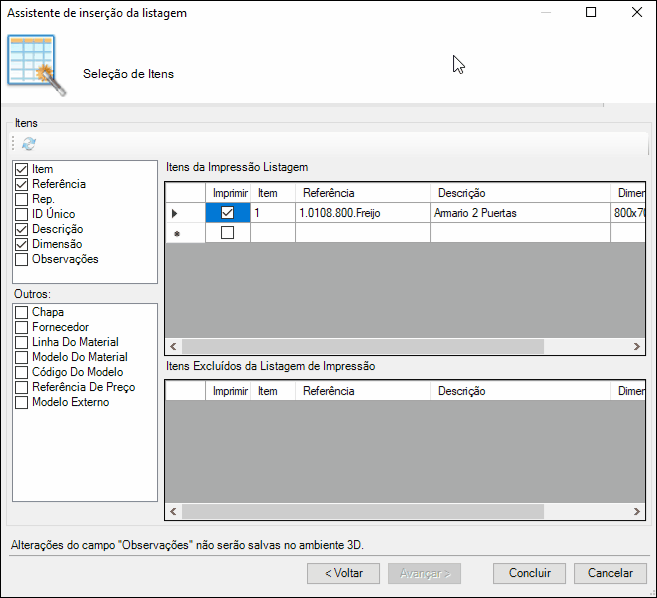
Task: Click Referência header in print listing grid
Action: point(363,193)
